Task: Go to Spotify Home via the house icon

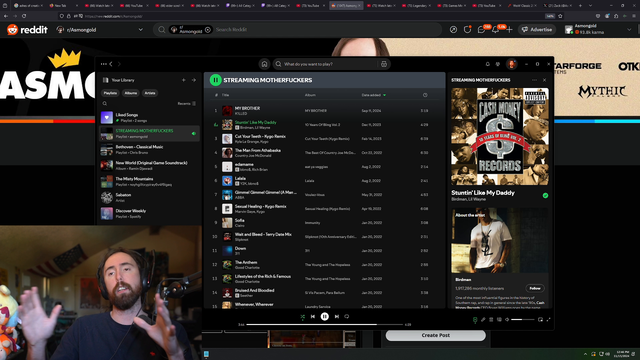Action: coord(264,64)
